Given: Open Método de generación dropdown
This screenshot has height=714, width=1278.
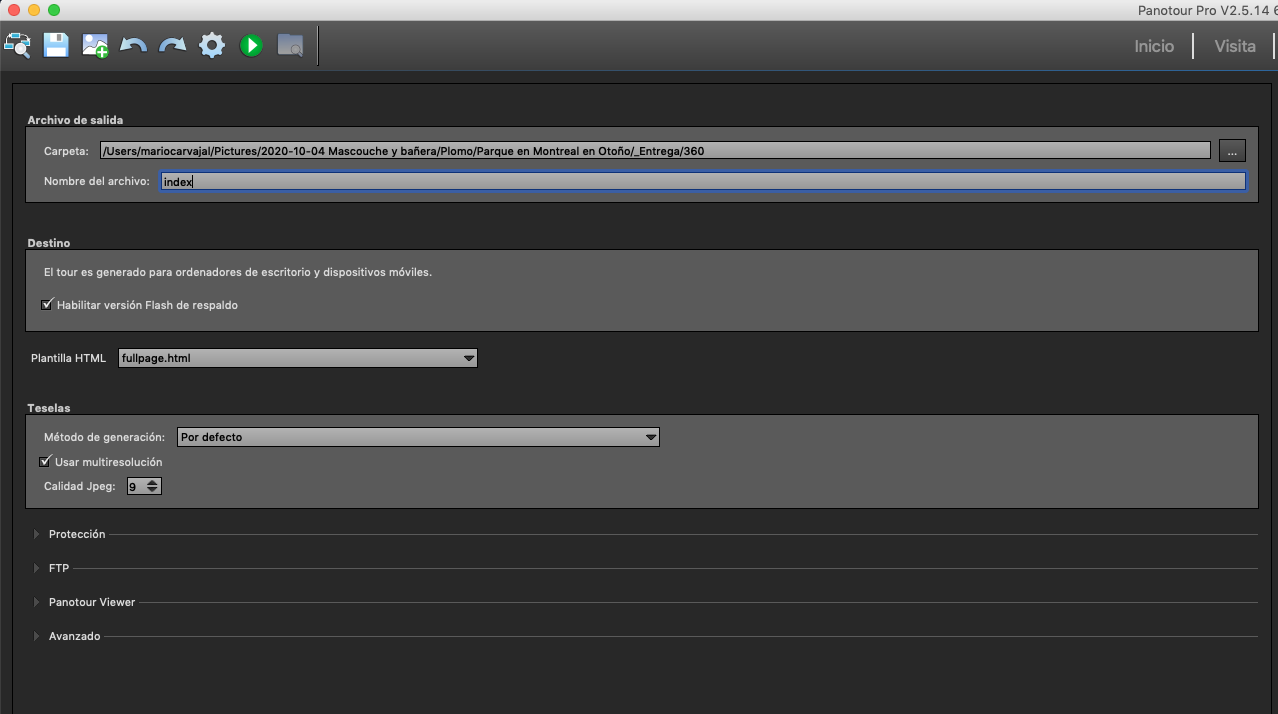Looking at the screenshot, I should click(417, 437).
